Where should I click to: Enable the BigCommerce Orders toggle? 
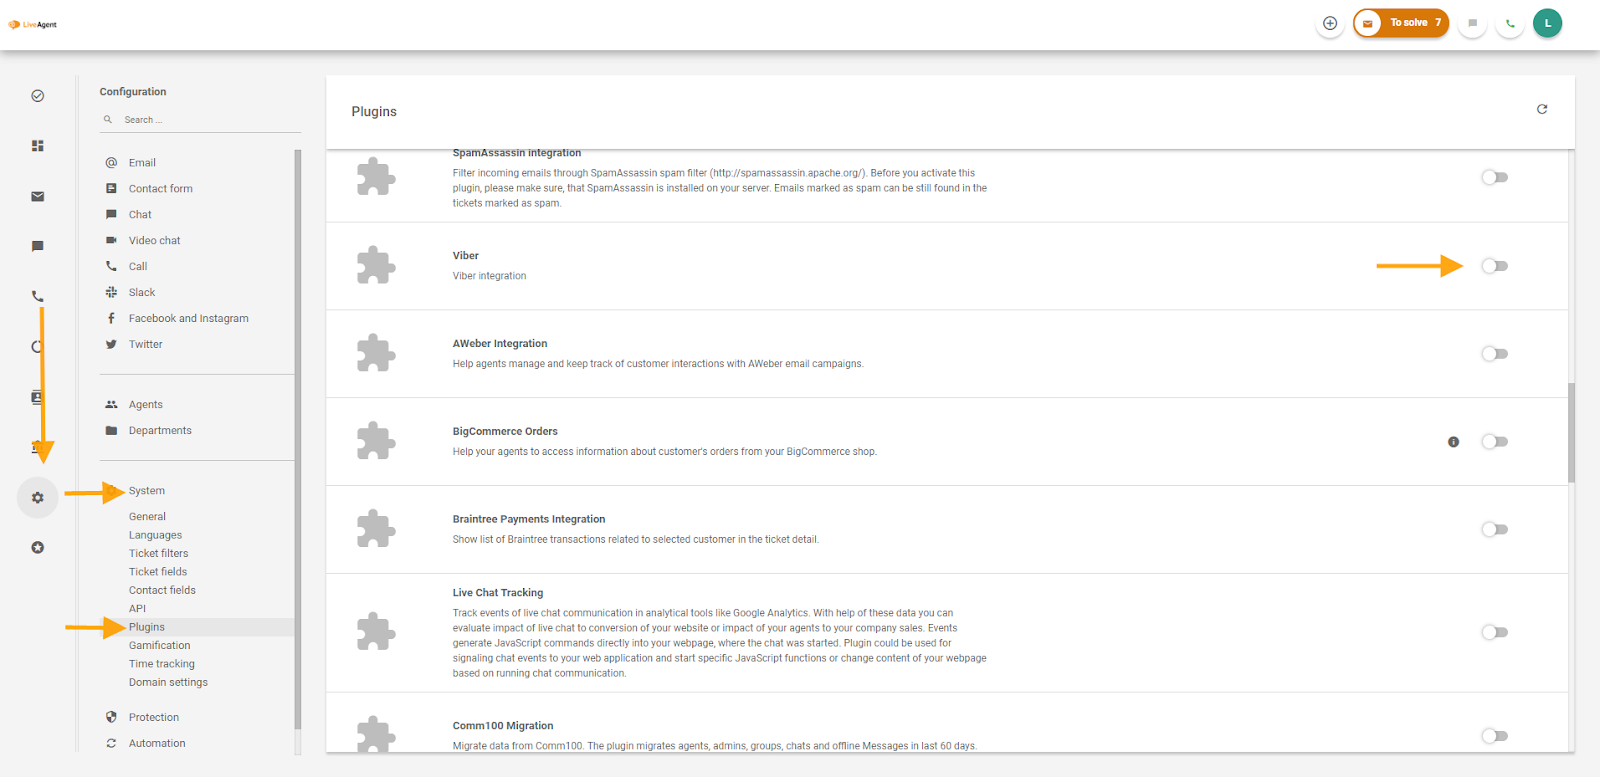pos(1494,442)
